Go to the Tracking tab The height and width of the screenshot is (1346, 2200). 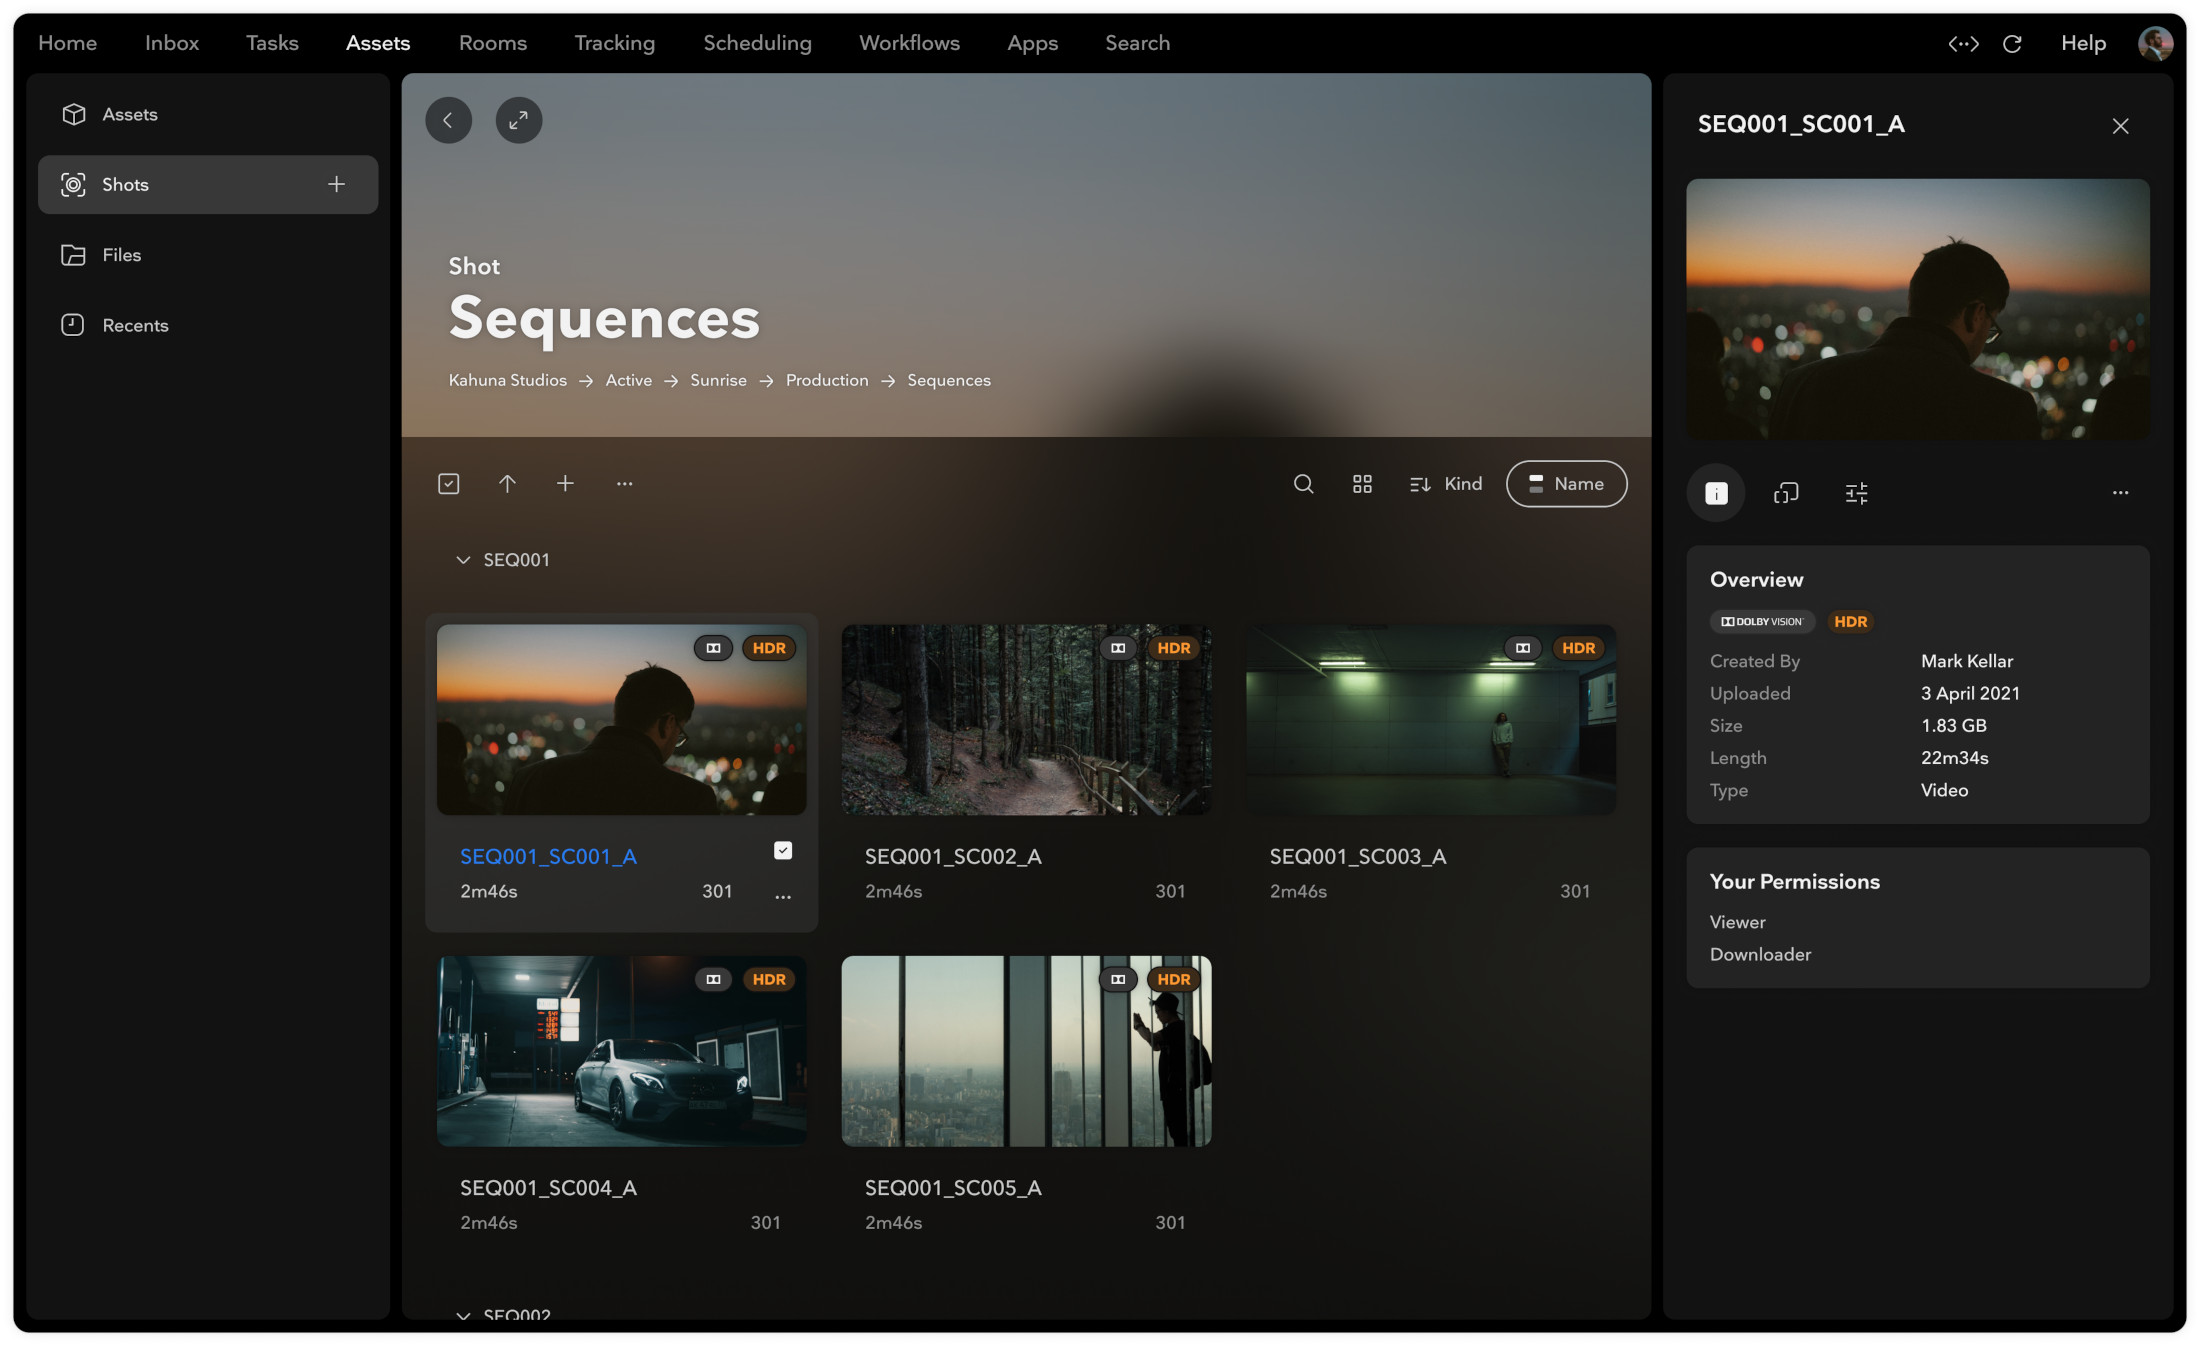coord(614,43)
